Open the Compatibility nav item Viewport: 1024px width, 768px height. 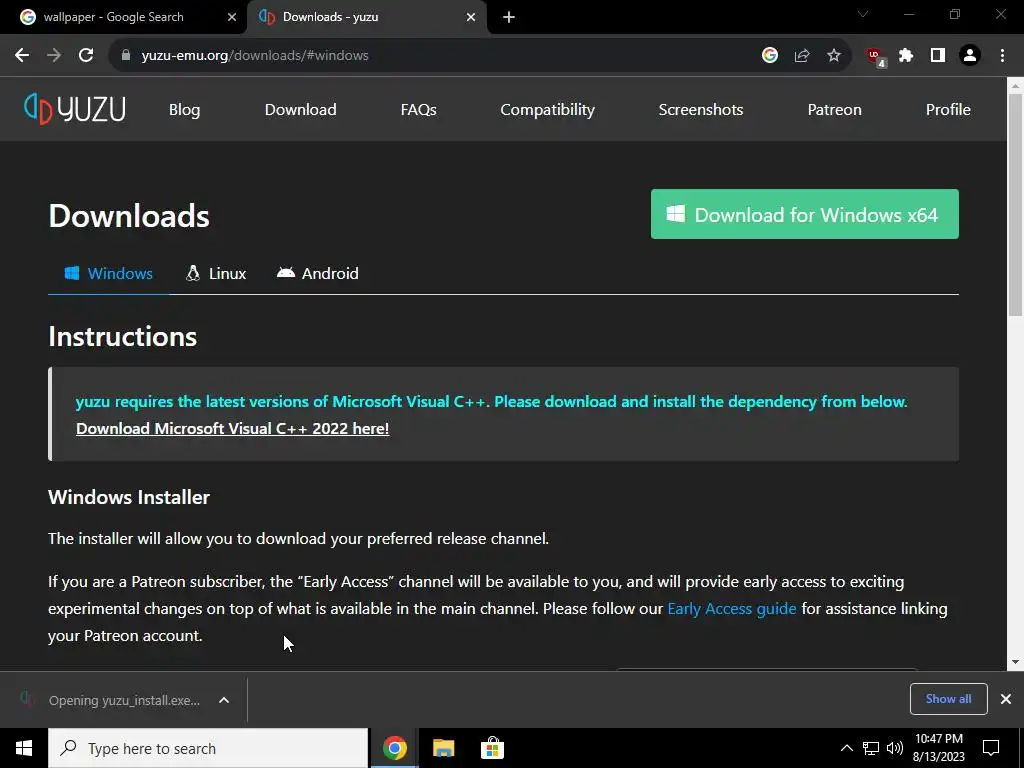(547, 110)
